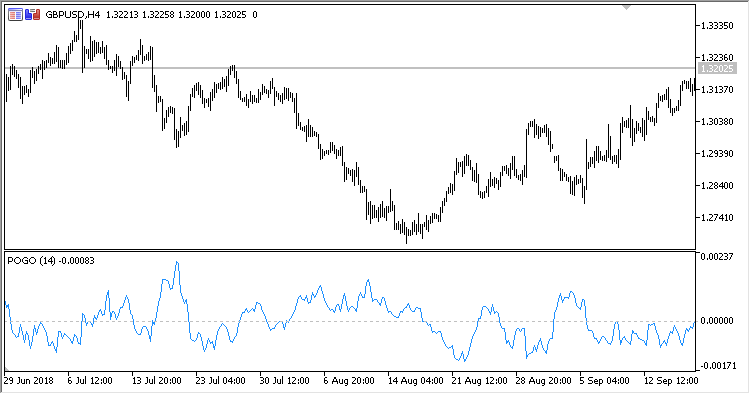The image size is (750, 394).
Task: Click price scale value 1.33350
Action: click(x=717, y=26)
